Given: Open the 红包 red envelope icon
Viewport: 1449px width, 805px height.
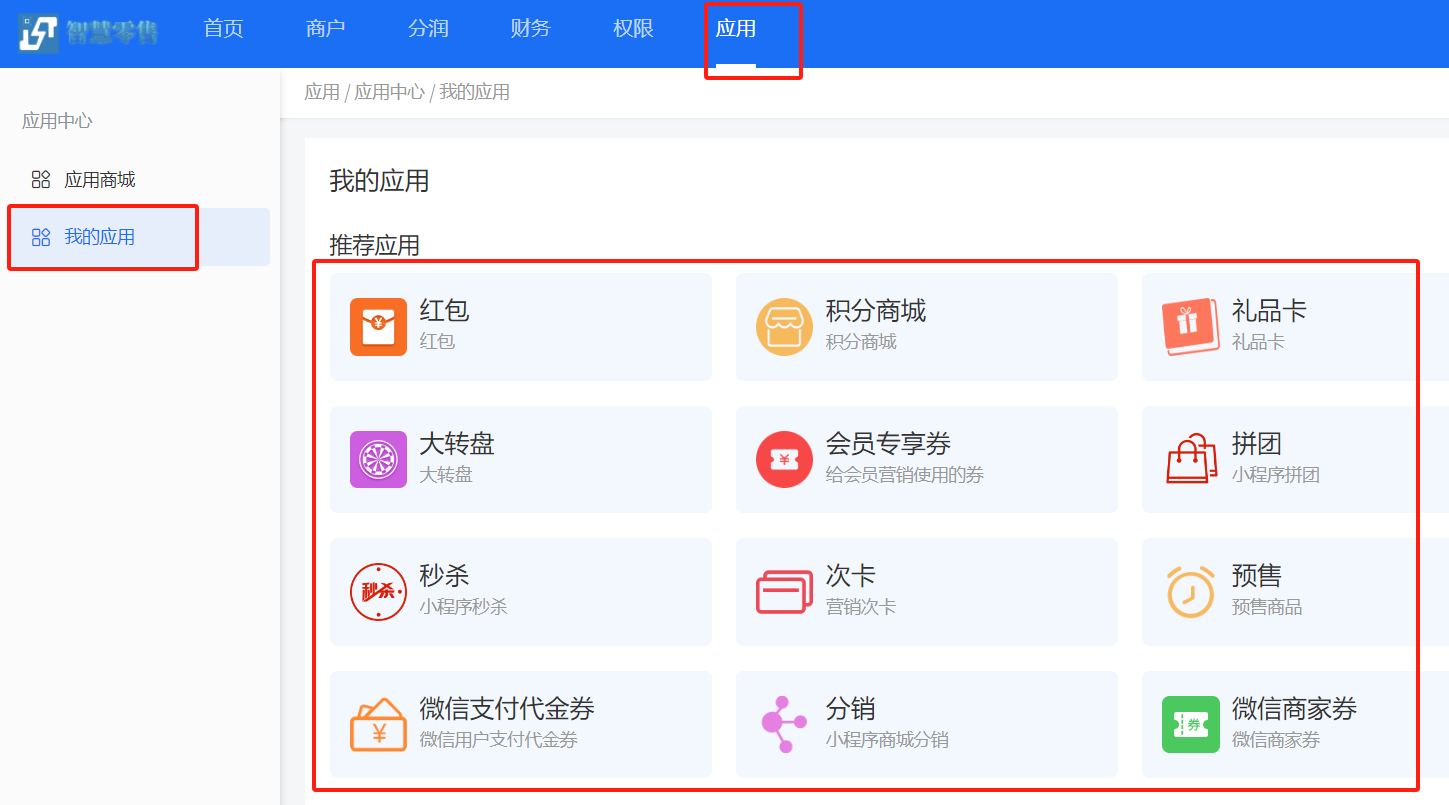Looking at the screenshot, I should pyautogui.click(x=378, y=327).
